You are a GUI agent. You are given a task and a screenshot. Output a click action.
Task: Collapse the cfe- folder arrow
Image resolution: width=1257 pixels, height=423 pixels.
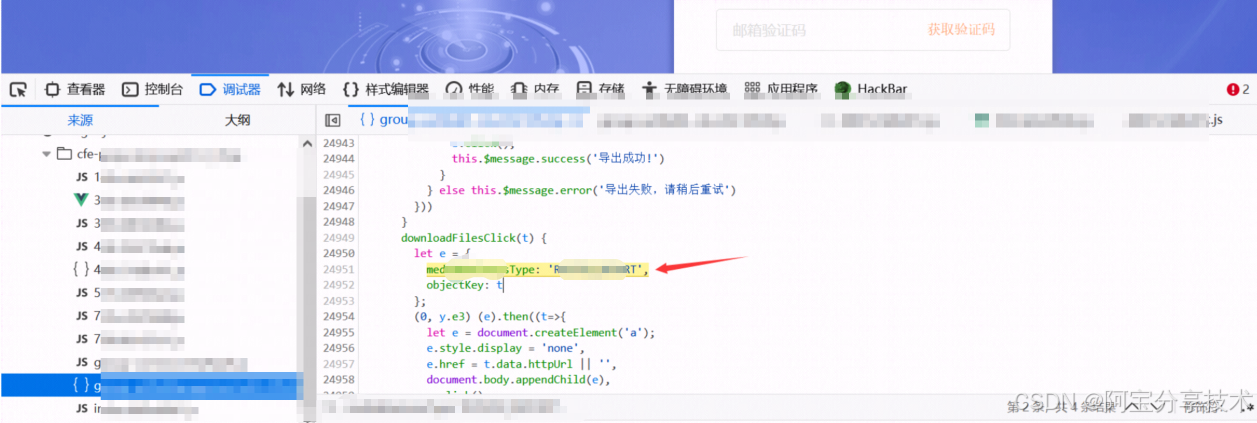pyautogui.click(x=46, y=154)
